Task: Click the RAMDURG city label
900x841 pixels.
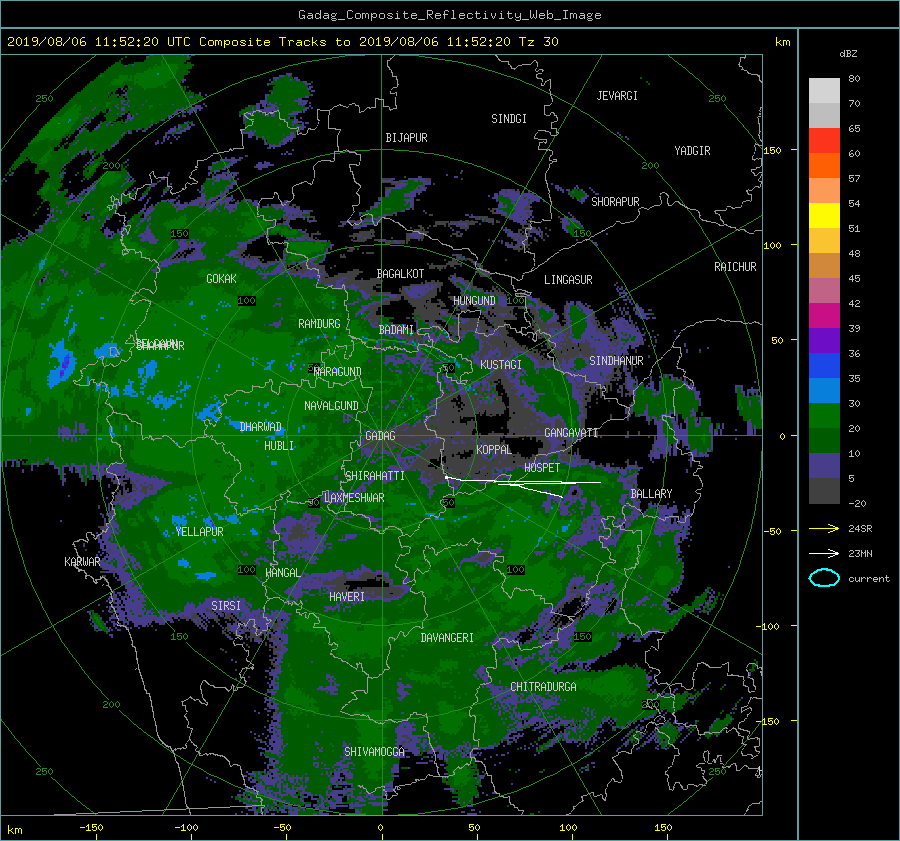Action: coord(319,324)
